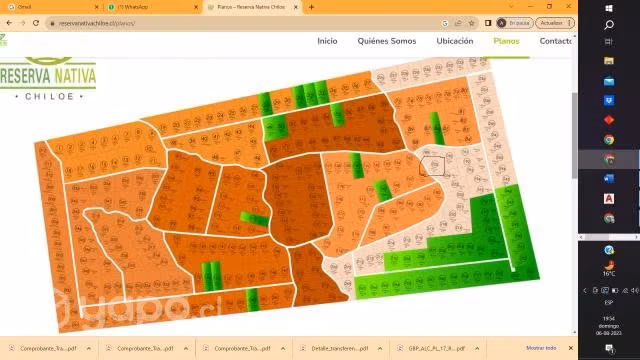
Task: Open Dropbox from the taskbar
Action: point(609,100)
